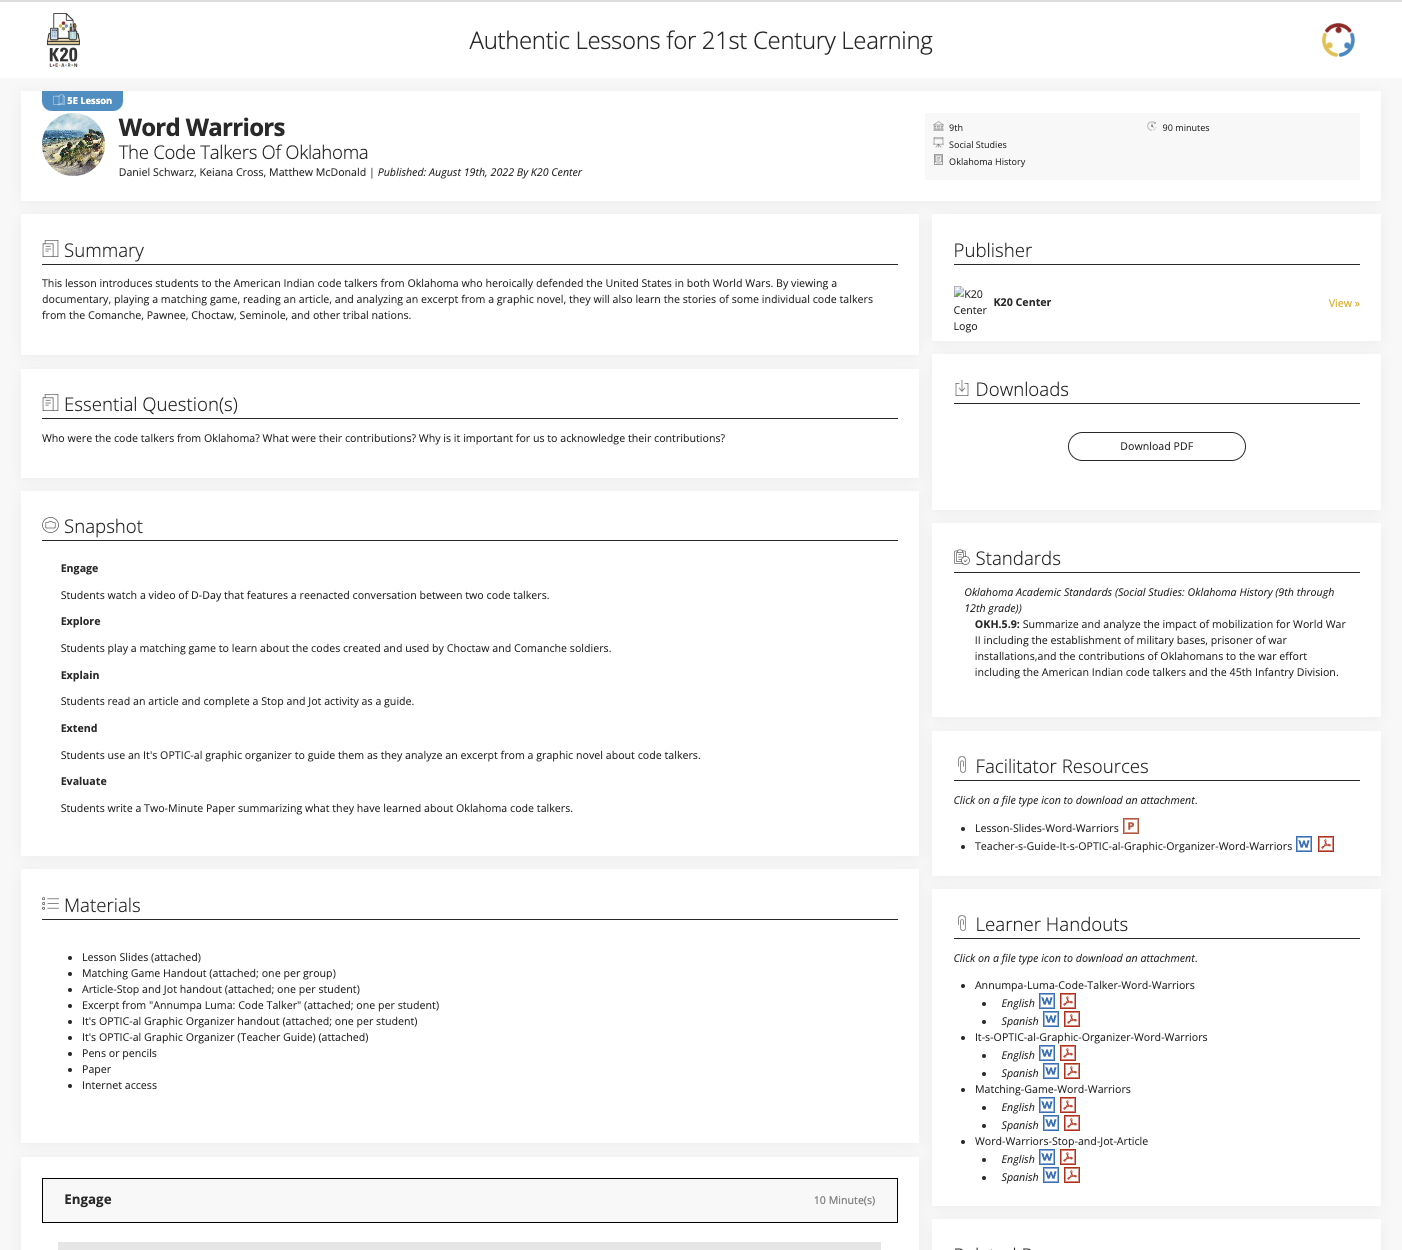Download Annumpa Luma English Word document
Screen dimensions: 1402x1250
click(x=1047, y=1001)
